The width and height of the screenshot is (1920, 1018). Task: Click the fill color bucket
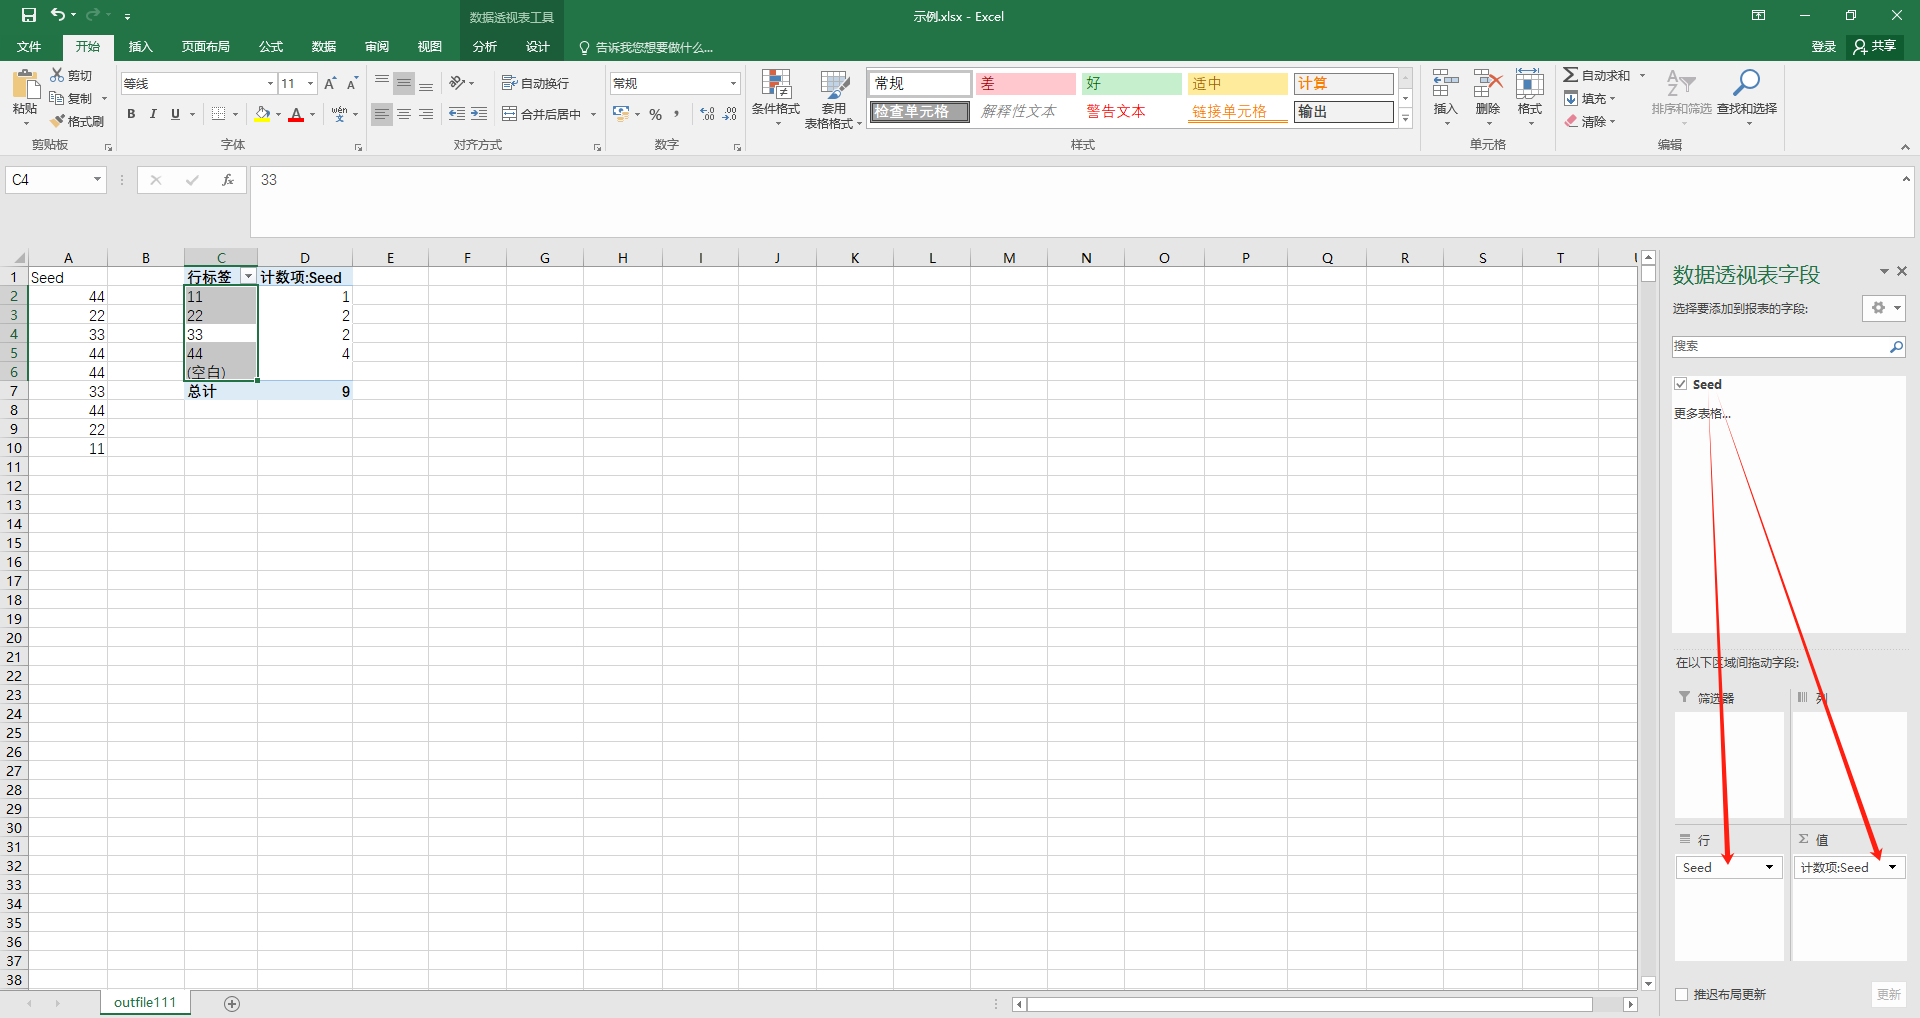coord(262,114)
